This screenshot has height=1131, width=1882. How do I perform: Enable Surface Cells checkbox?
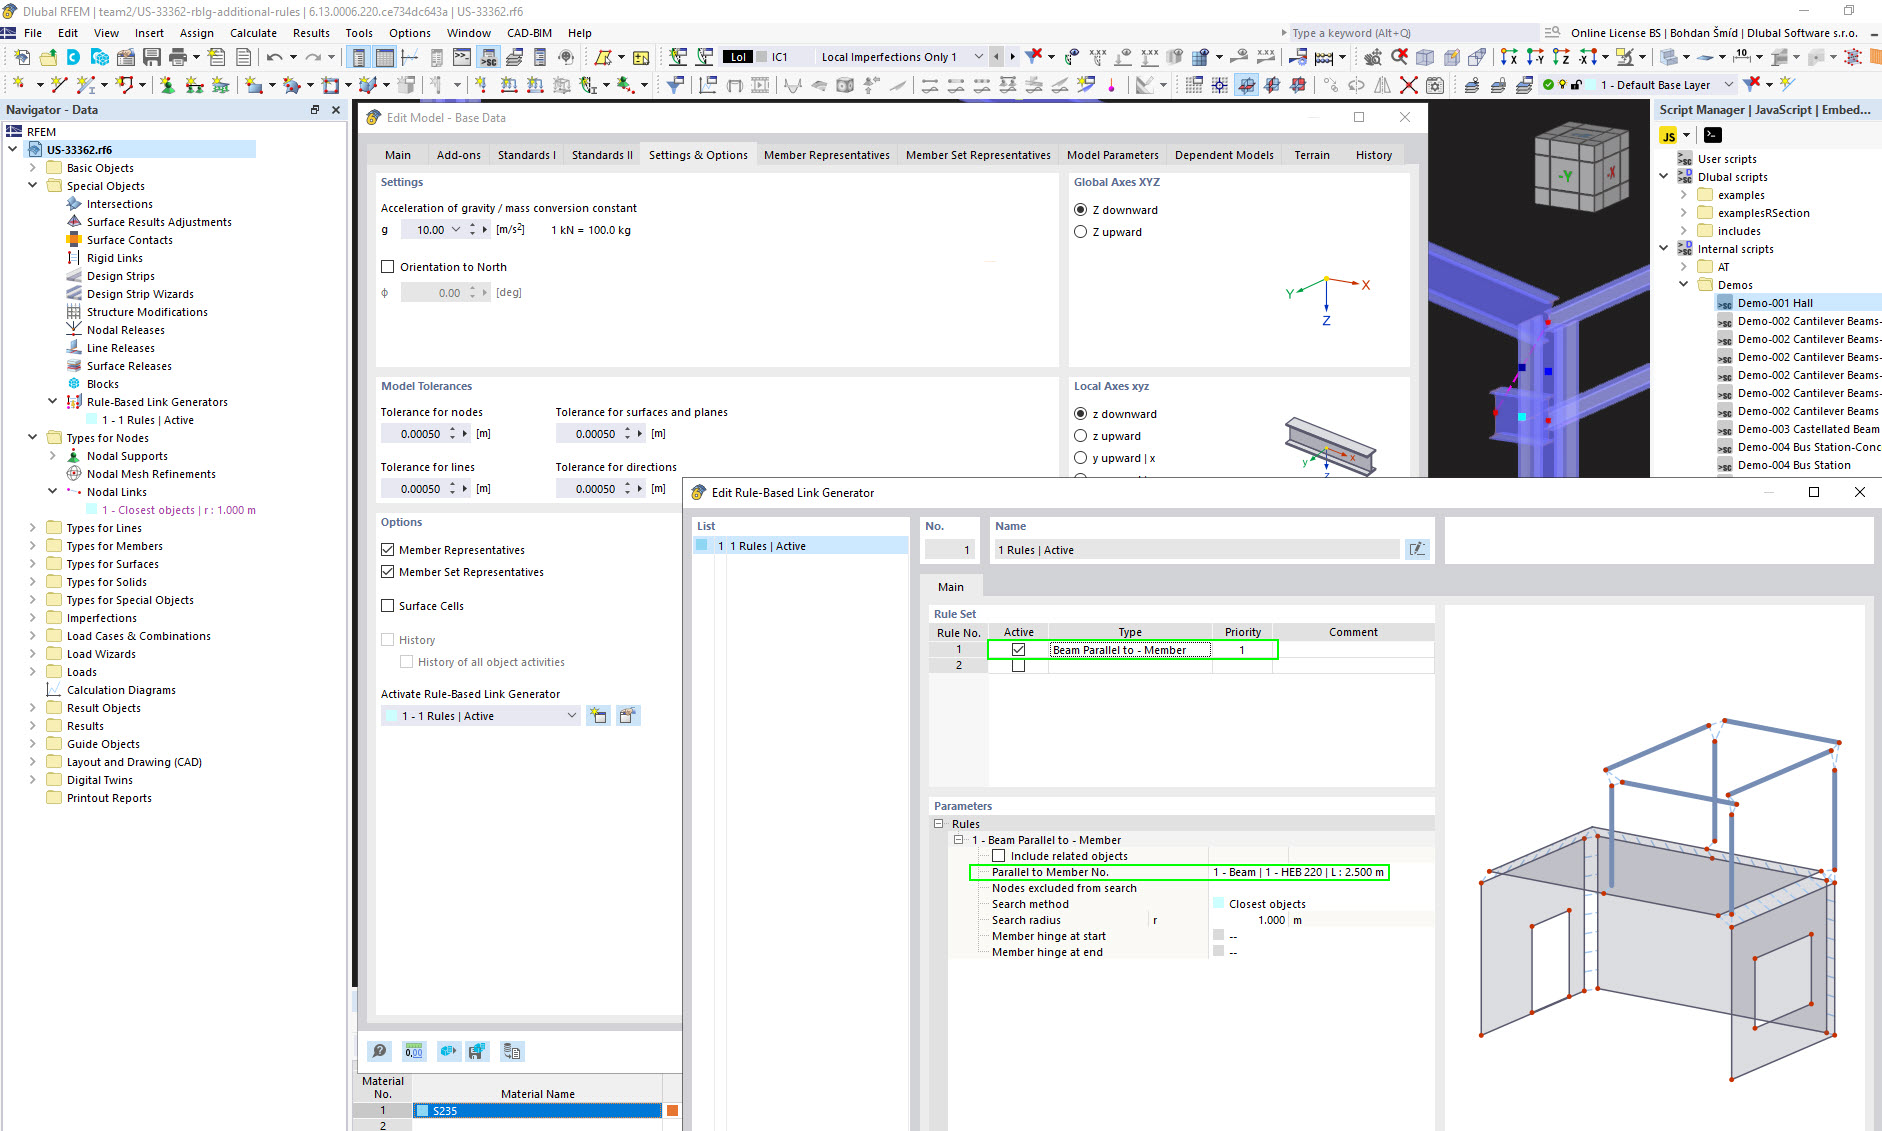click(388, 606)
